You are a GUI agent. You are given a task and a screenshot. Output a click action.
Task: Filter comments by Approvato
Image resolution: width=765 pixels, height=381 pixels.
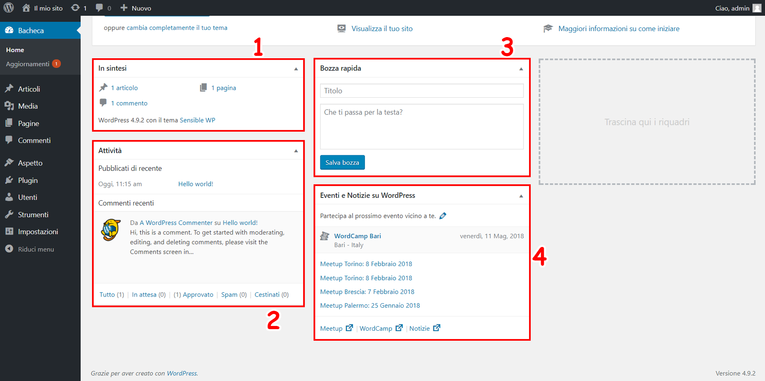tap(194, 295)
